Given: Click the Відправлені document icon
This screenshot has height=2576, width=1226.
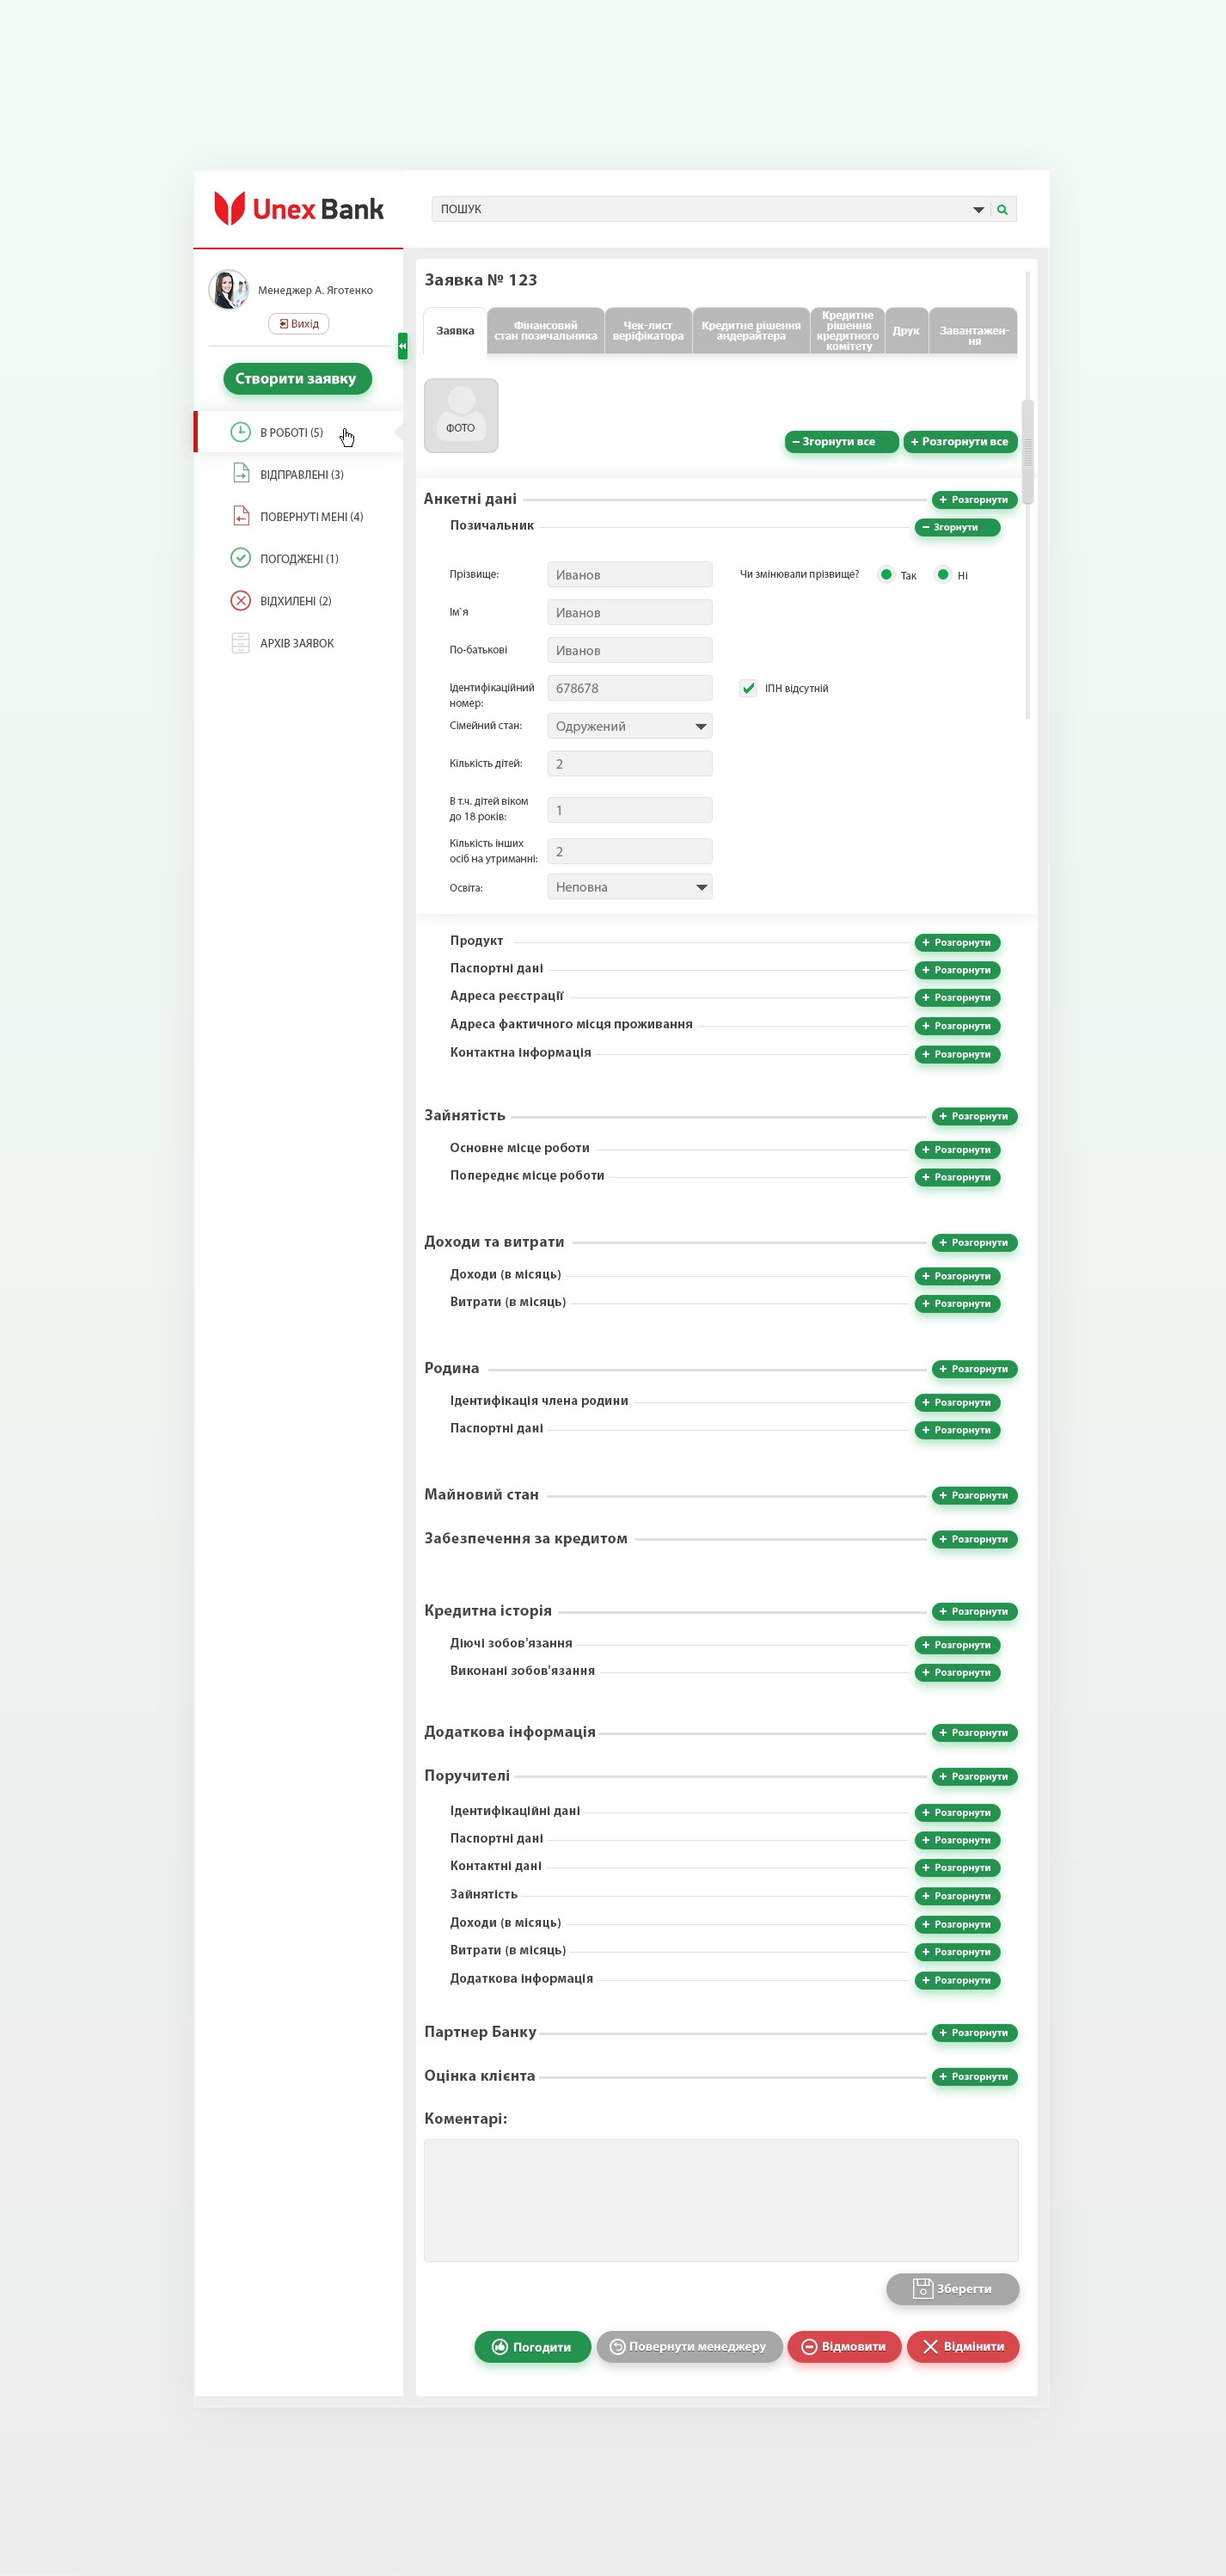Looking at the screenshot, I should 240,474.
